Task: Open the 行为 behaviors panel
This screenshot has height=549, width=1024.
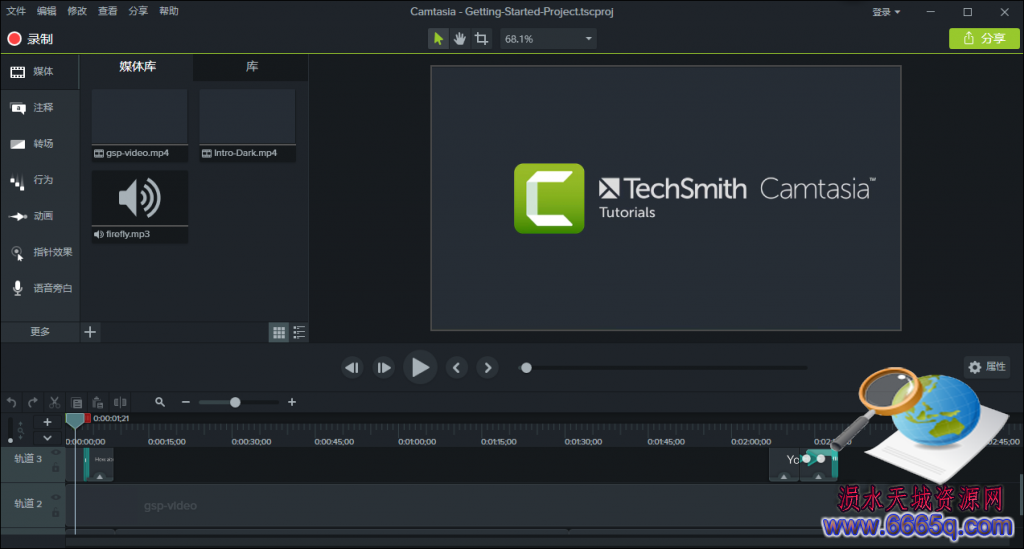Action: pyautogui.click(x=40, y=180)
